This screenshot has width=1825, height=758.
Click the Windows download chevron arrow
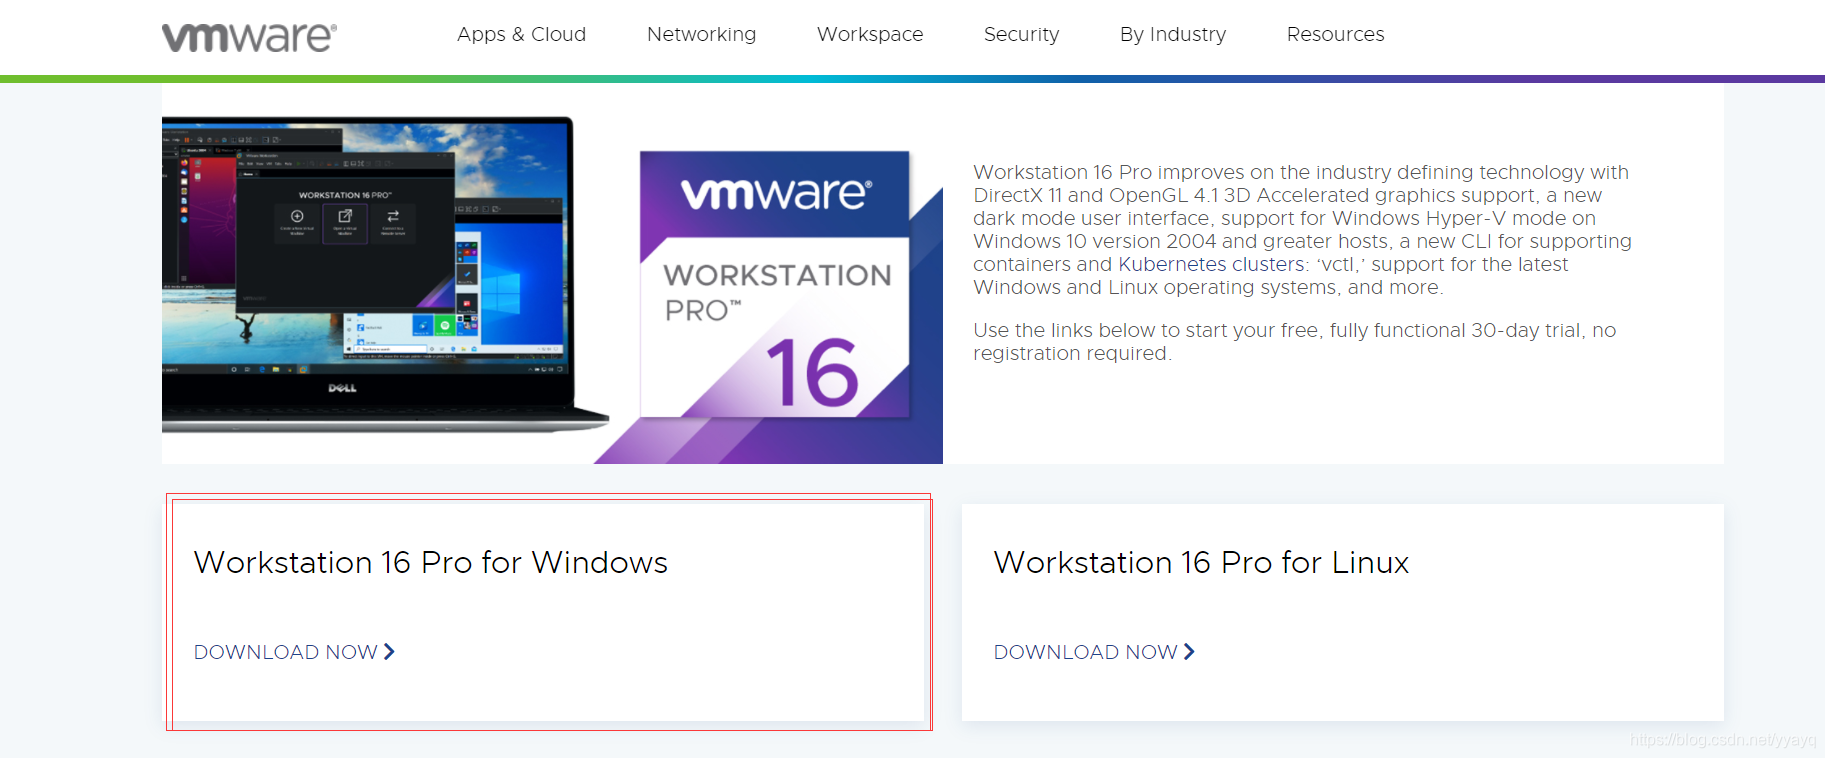coord(389,652)
